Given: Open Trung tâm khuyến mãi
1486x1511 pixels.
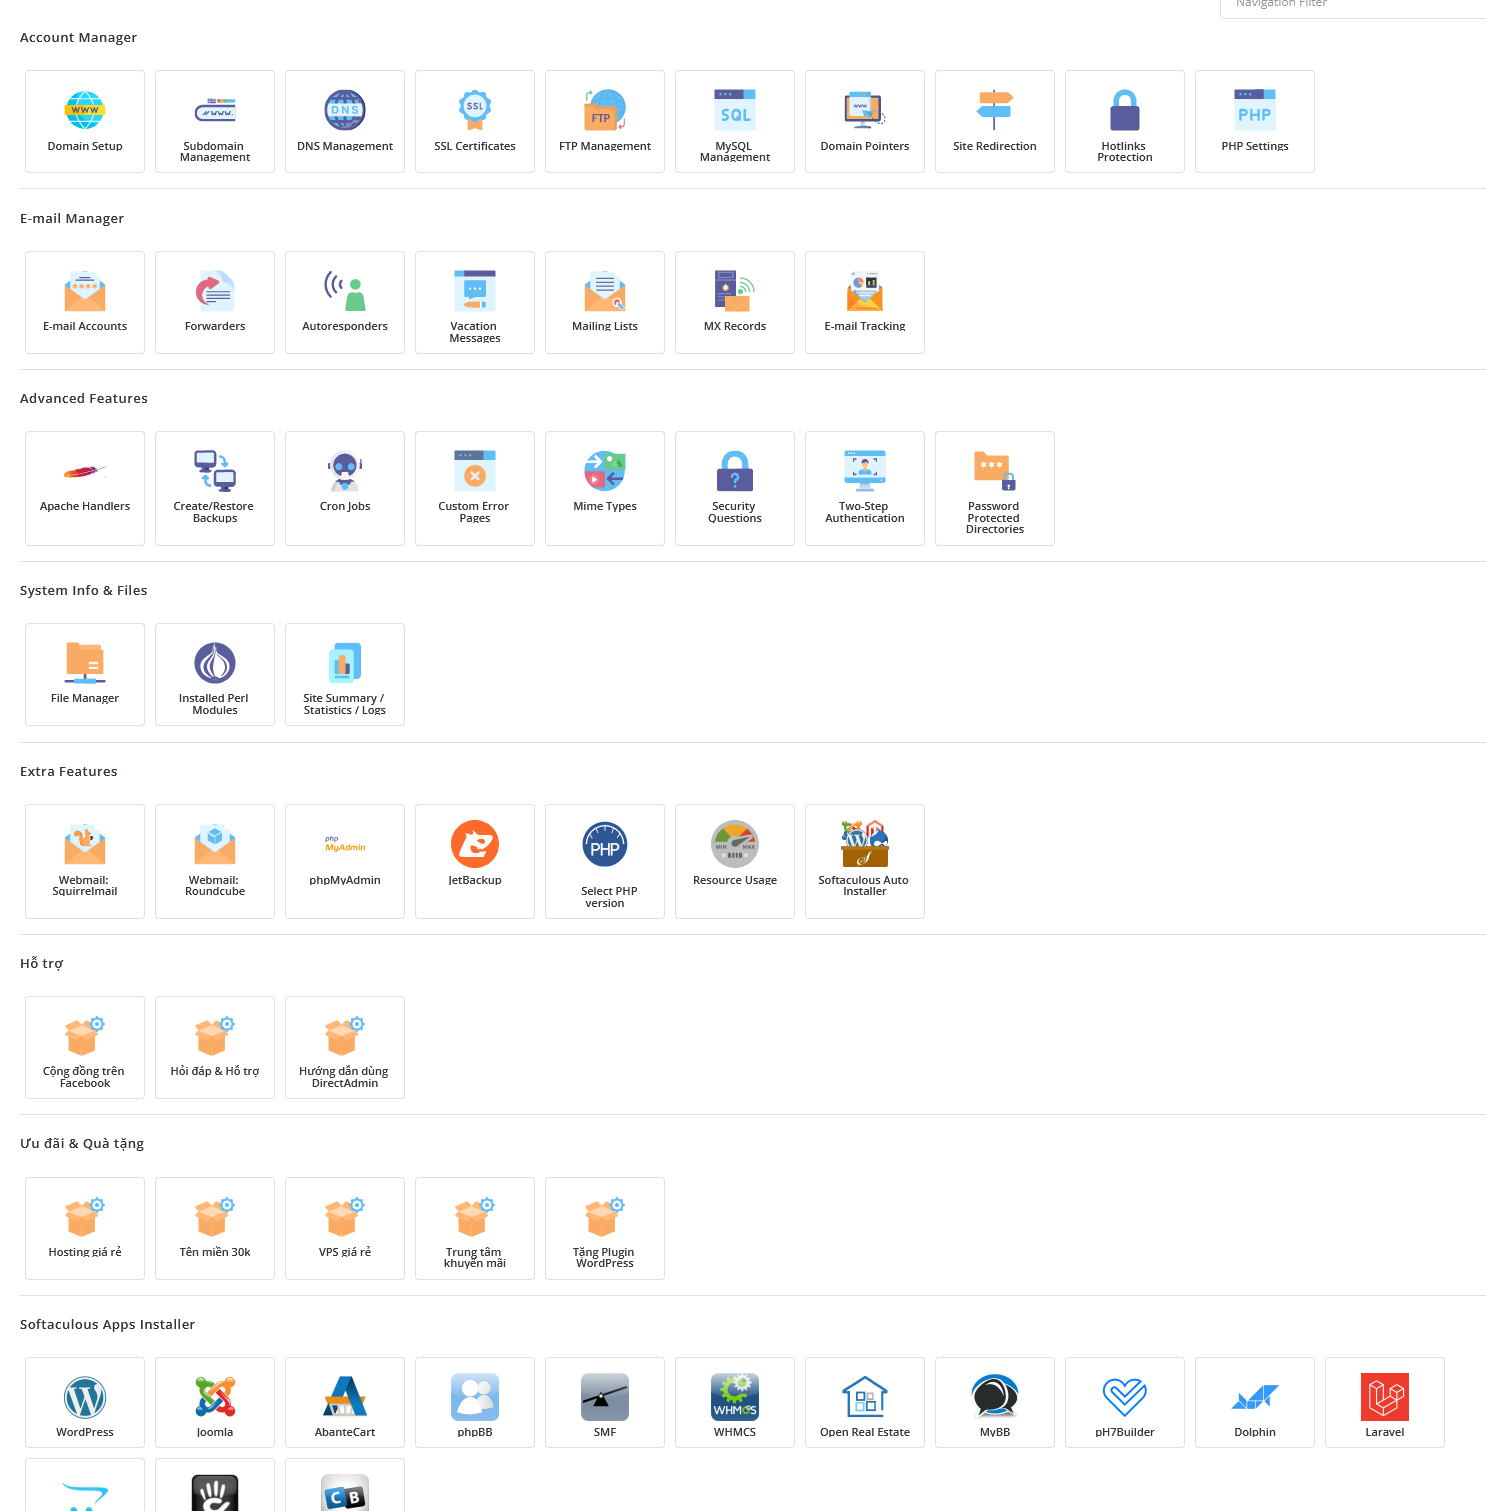Looking at the screenshot, I should [x=475, y=1228].
